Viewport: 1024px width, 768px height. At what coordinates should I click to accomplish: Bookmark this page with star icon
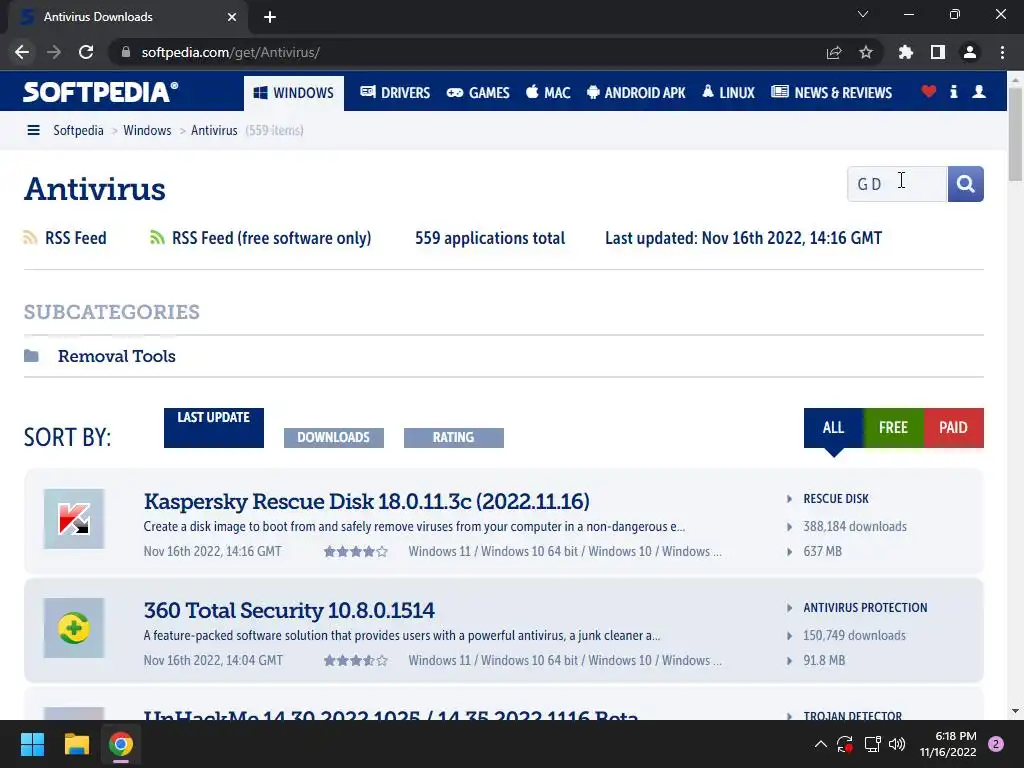tap(866, 52)
